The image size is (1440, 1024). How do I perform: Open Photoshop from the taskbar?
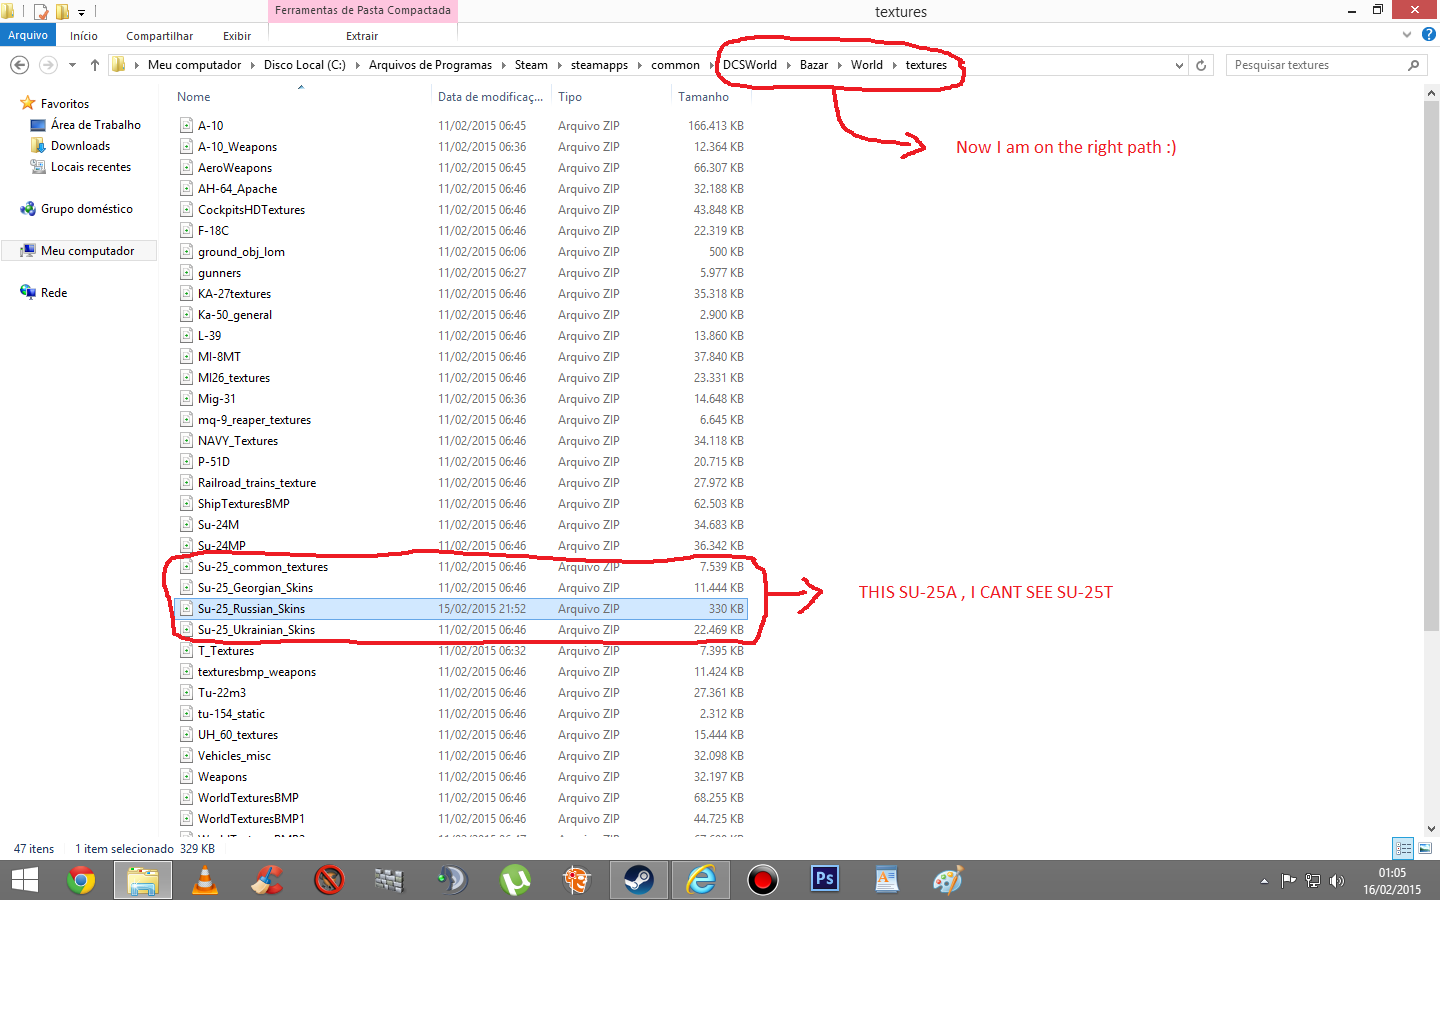coord(825,880)
